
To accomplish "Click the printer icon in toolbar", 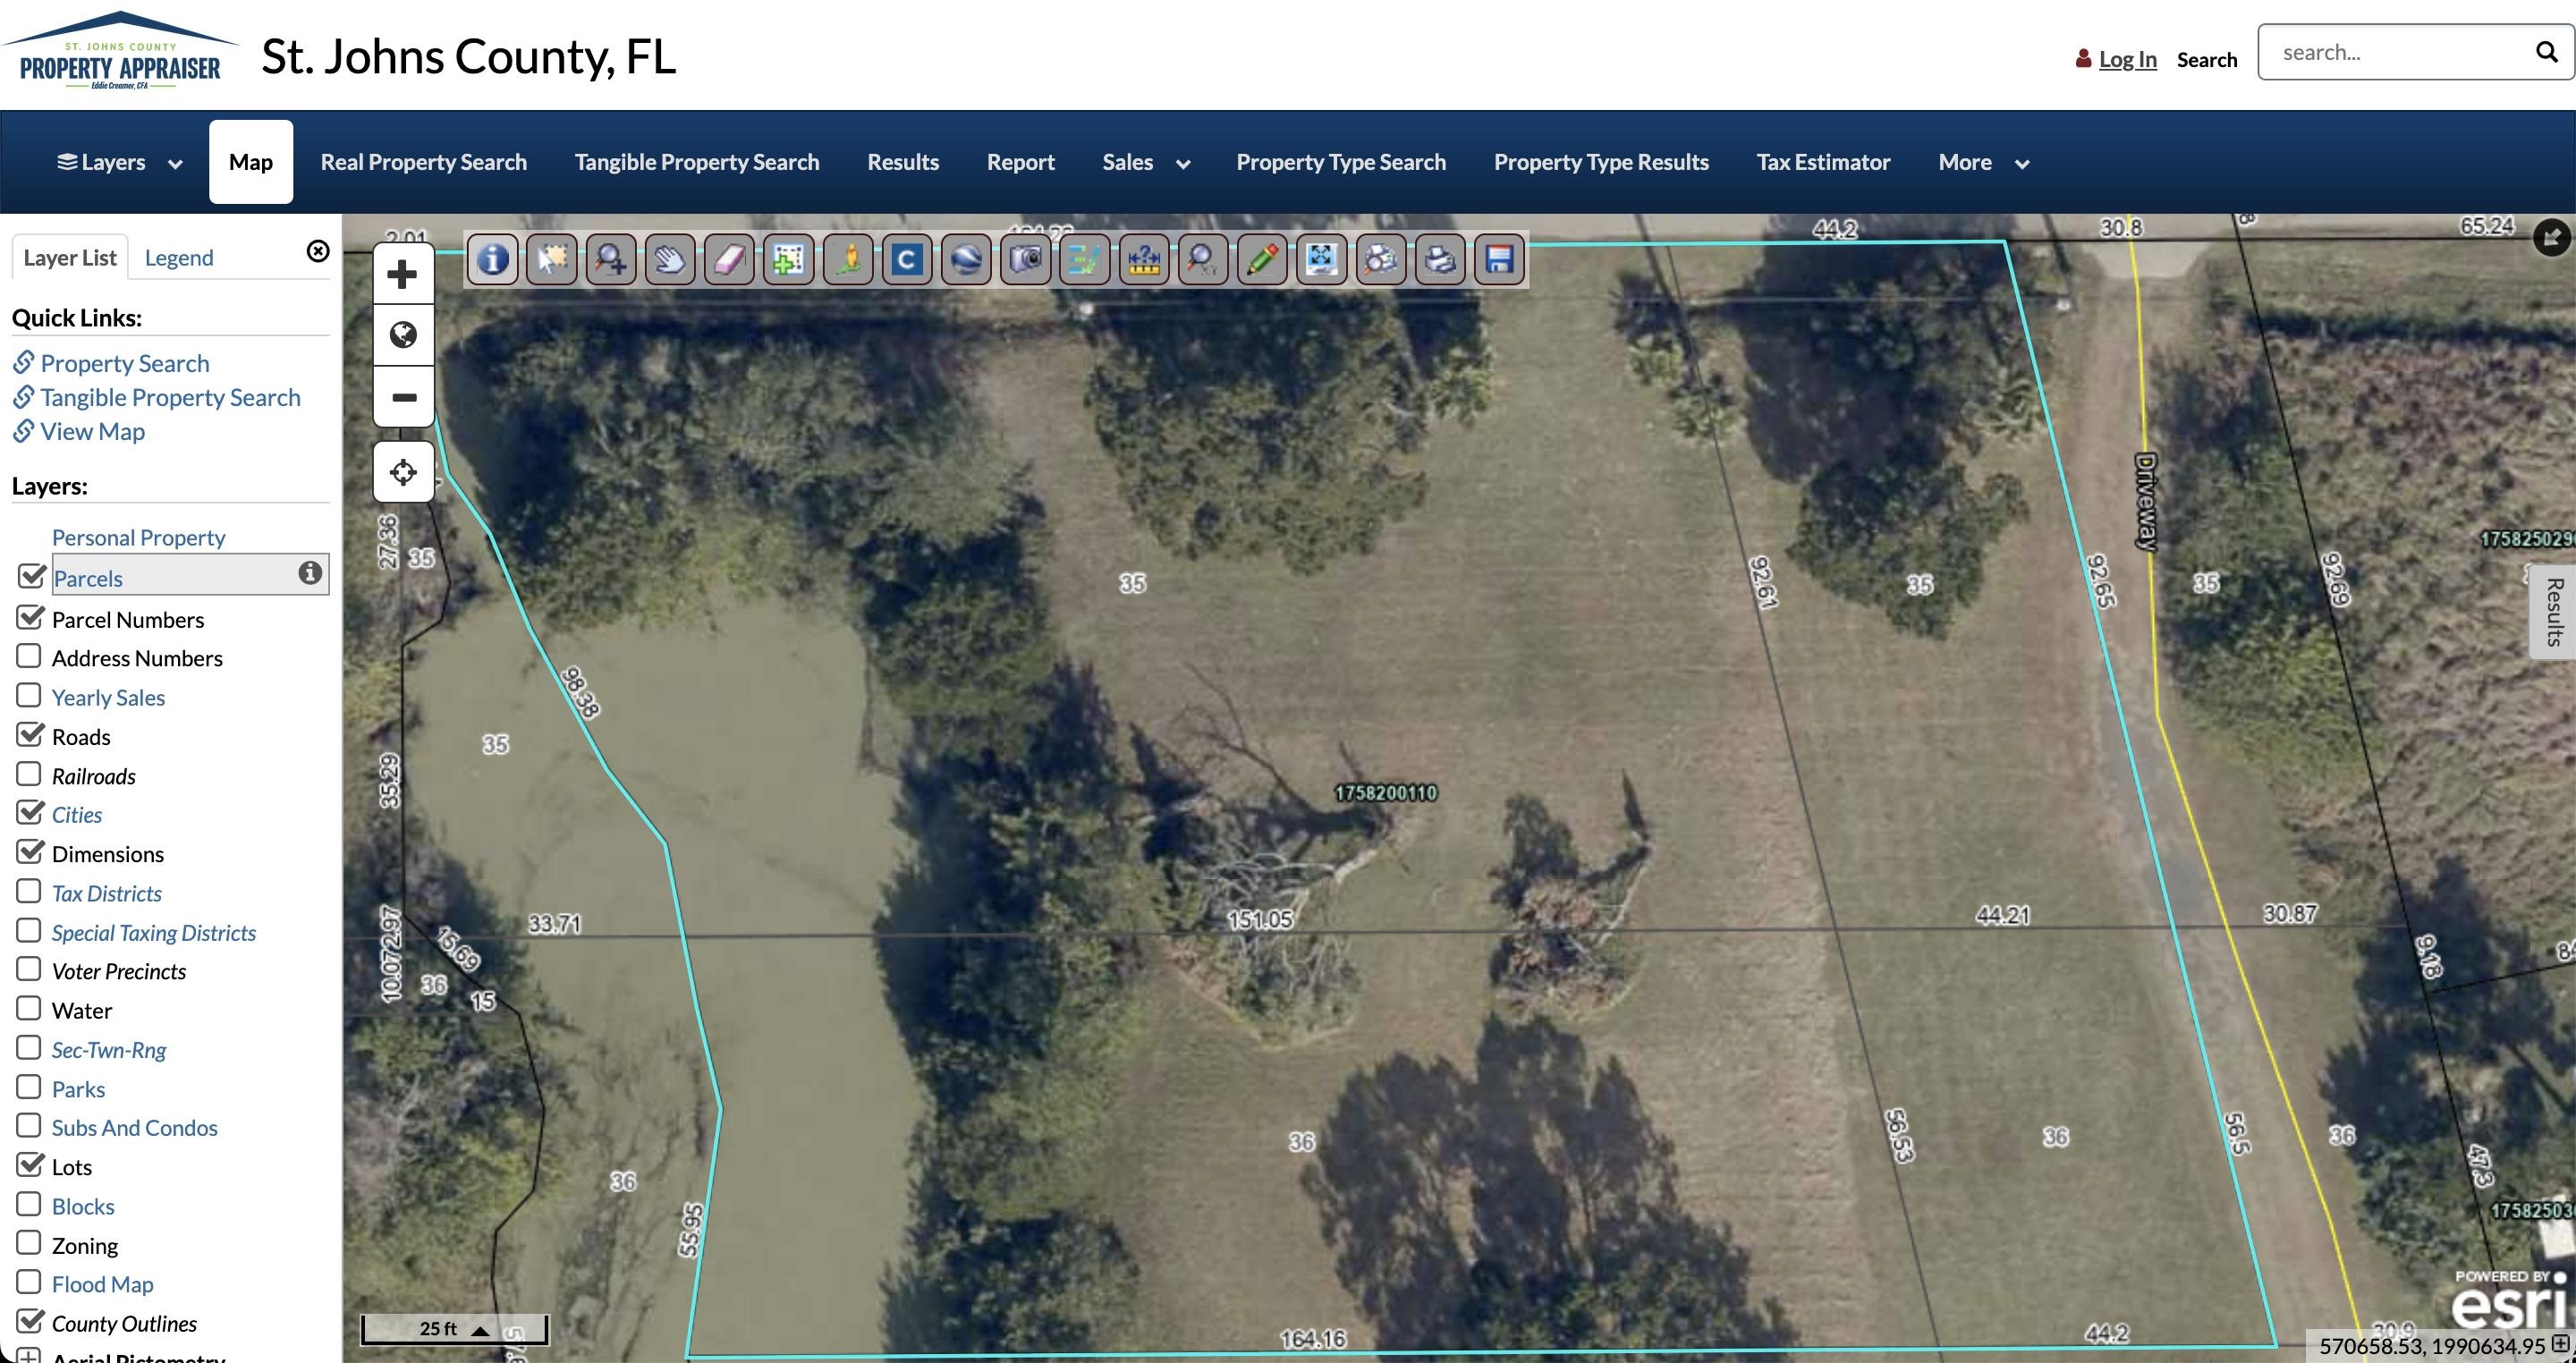I will [x=1439, y=260].
